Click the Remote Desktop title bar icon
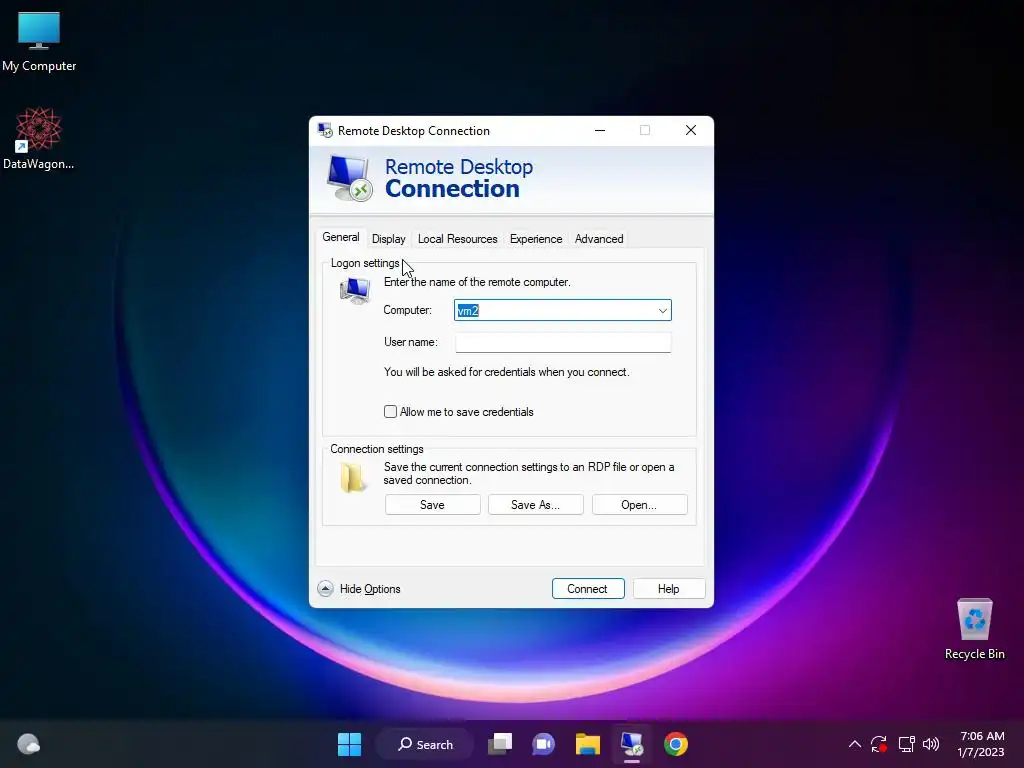Viewport: 1024px width, 768px height. [325, 130]
